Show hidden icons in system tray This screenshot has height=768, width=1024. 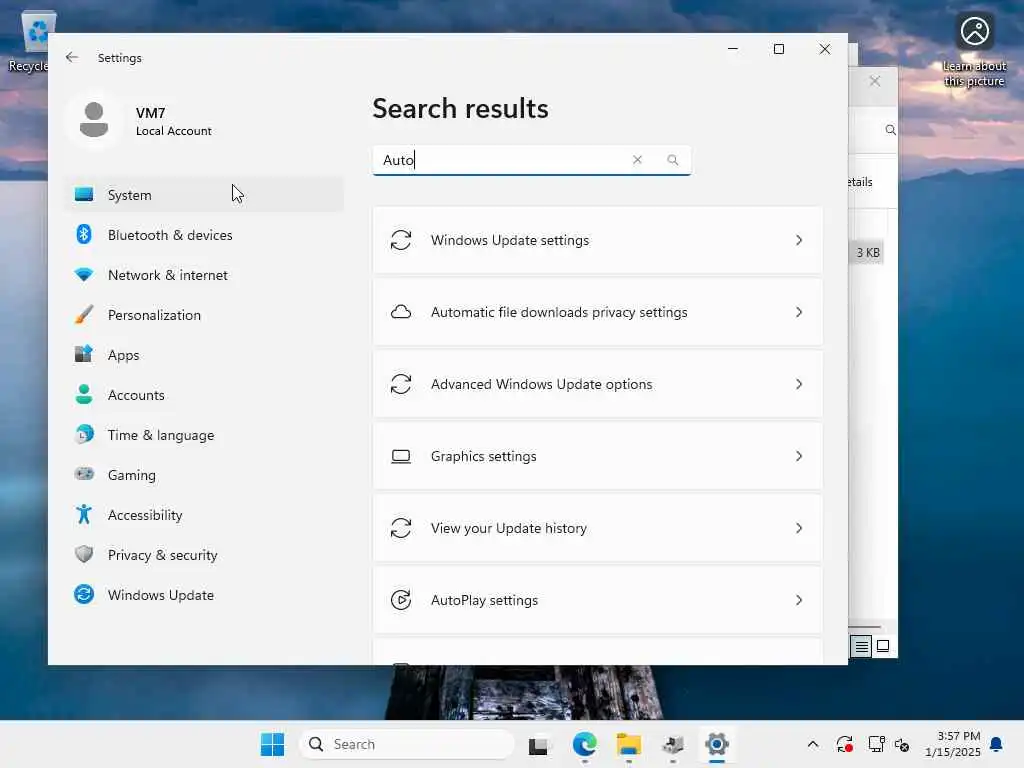pyautogui.click(x=812, y=744)
